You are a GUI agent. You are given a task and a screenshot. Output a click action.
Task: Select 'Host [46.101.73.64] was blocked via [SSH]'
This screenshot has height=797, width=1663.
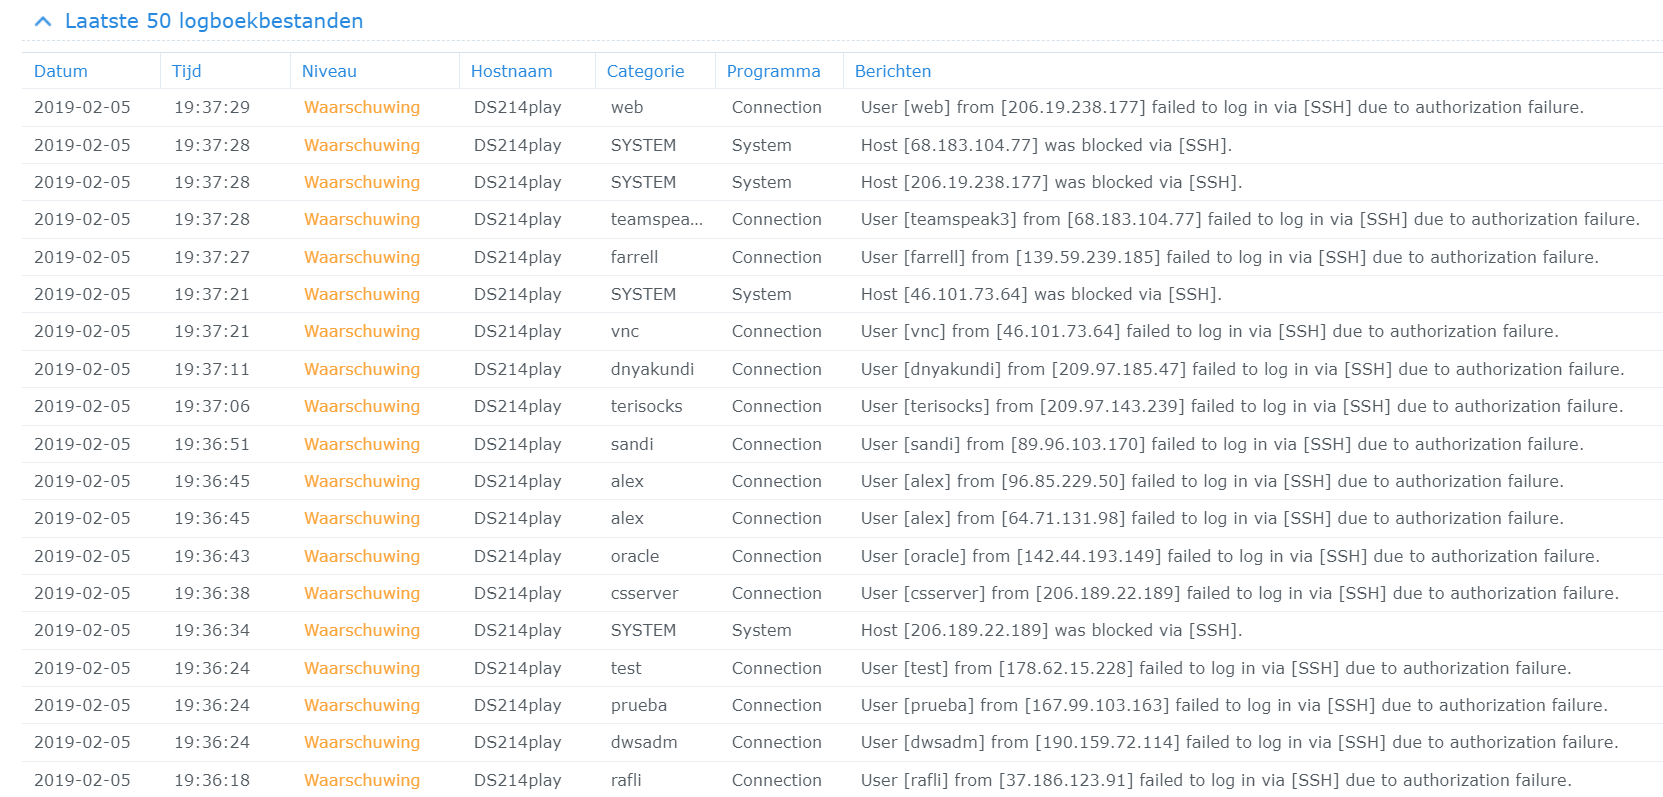pos(1041,294)
